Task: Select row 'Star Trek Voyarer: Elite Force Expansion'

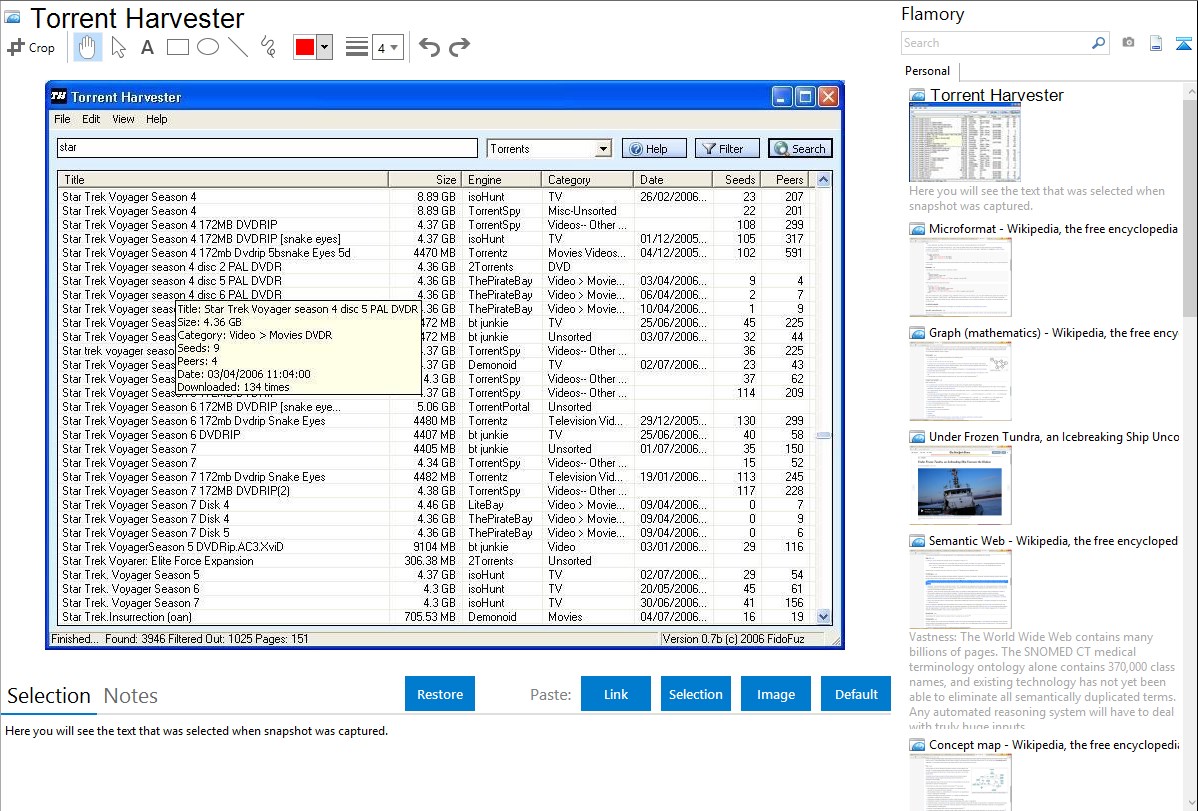Action: tap(435, 561)
